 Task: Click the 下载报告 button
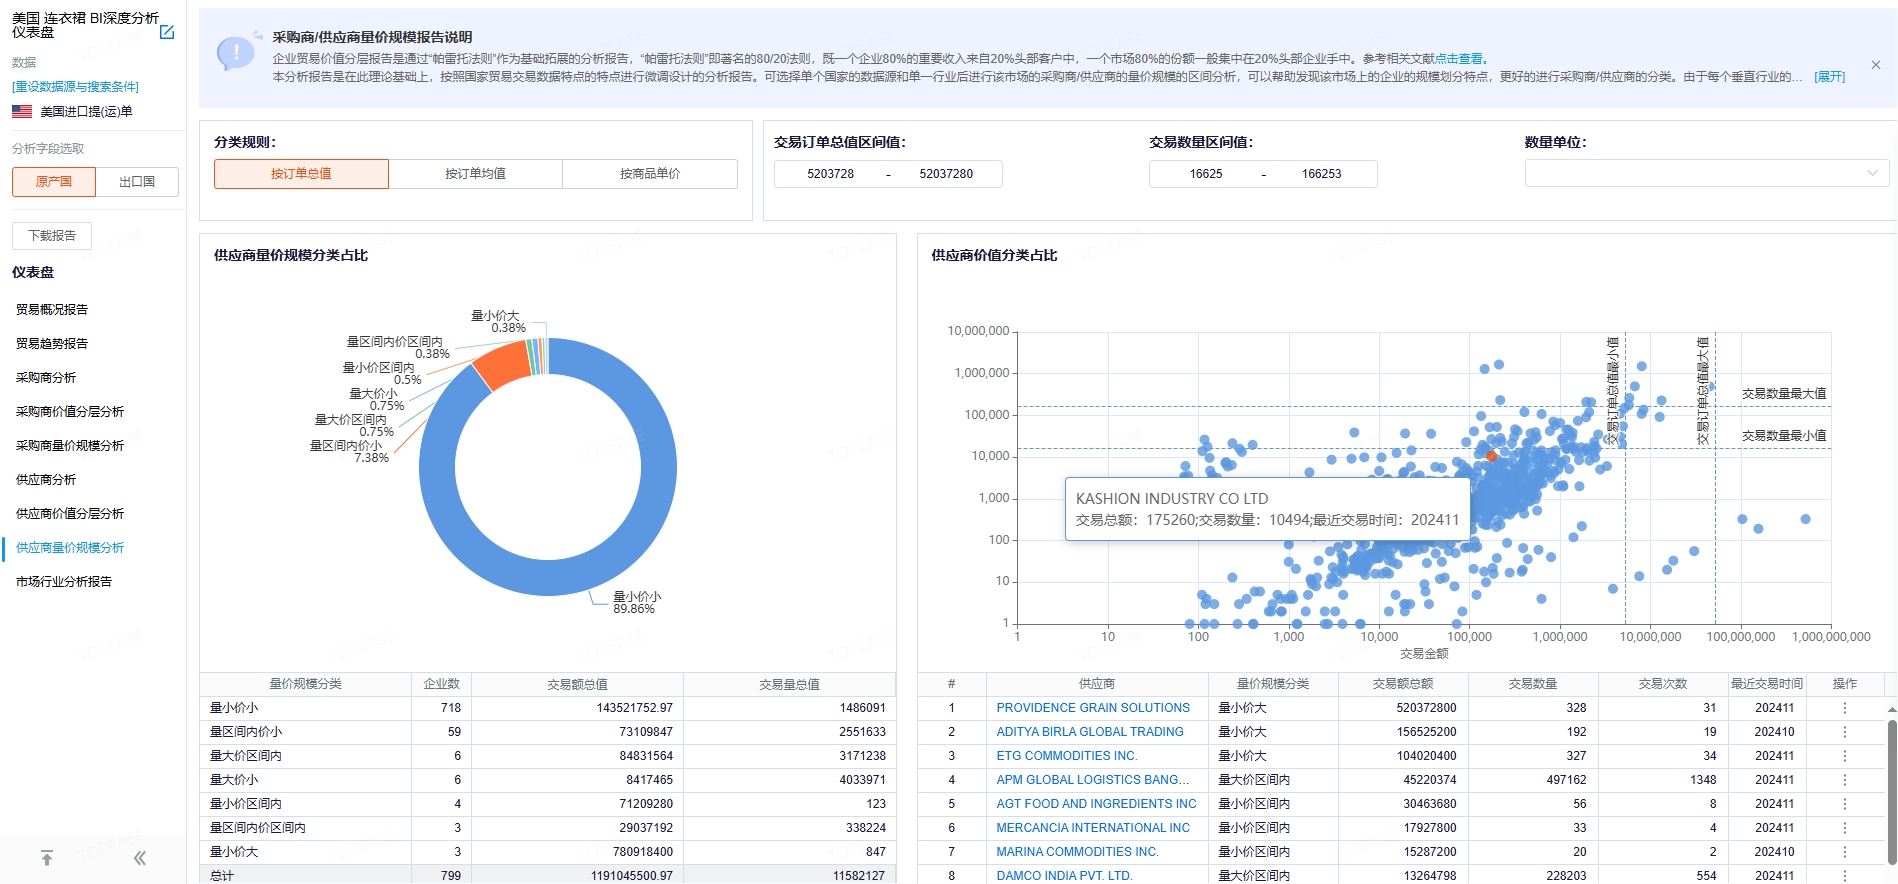[x=52, y=236]
